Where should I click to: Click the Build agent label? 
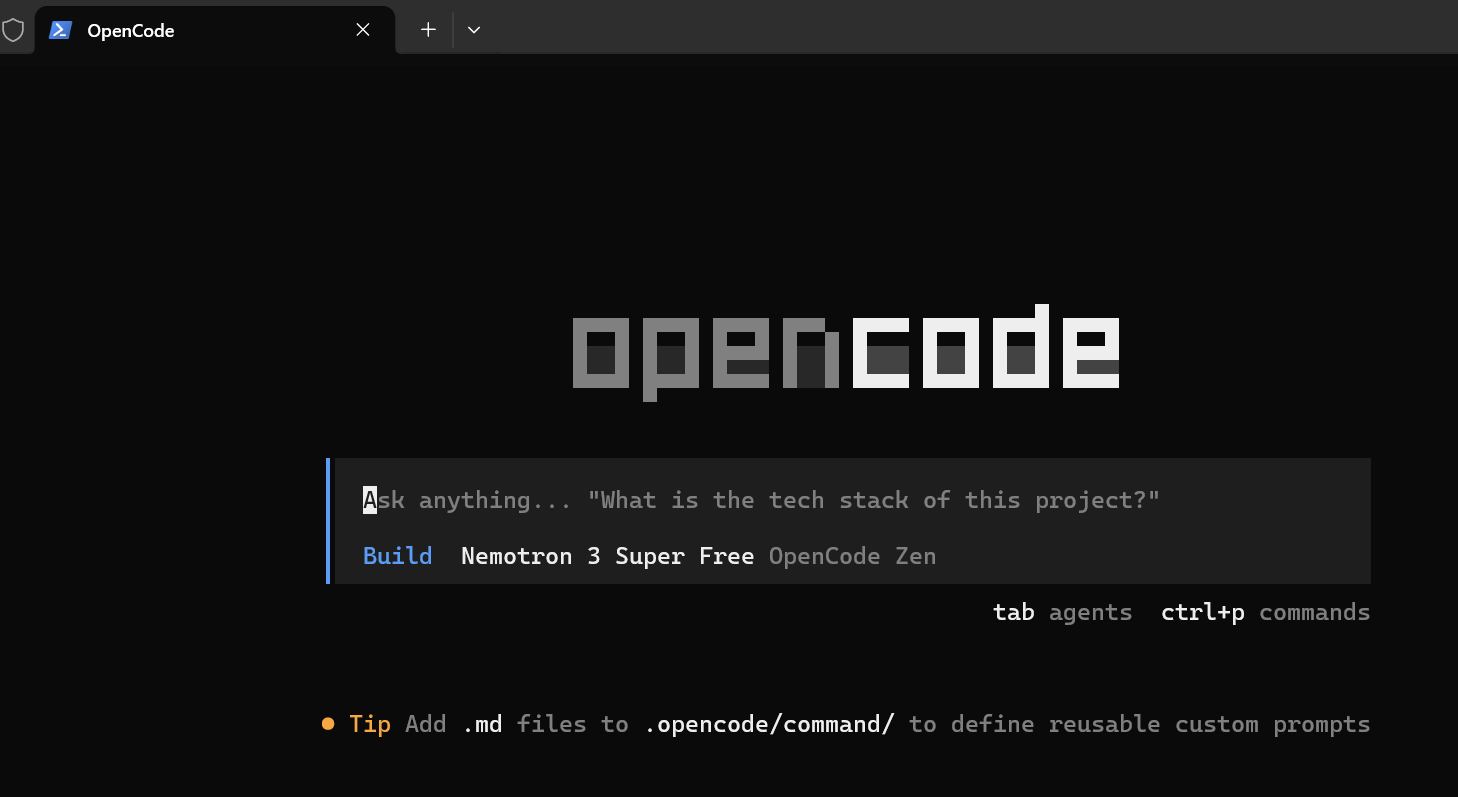click(x=397, y=556)
